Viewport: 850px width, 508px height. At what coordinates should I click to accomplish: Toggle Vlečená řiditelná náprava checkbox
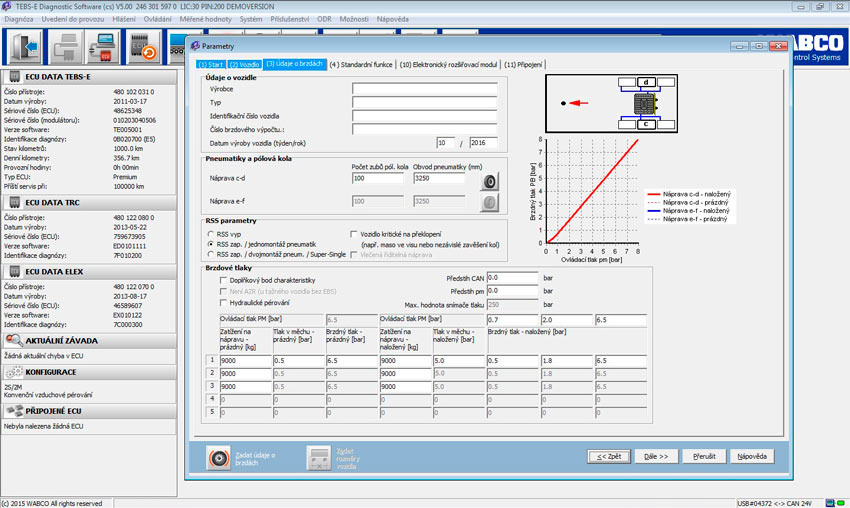click(354, 254)
